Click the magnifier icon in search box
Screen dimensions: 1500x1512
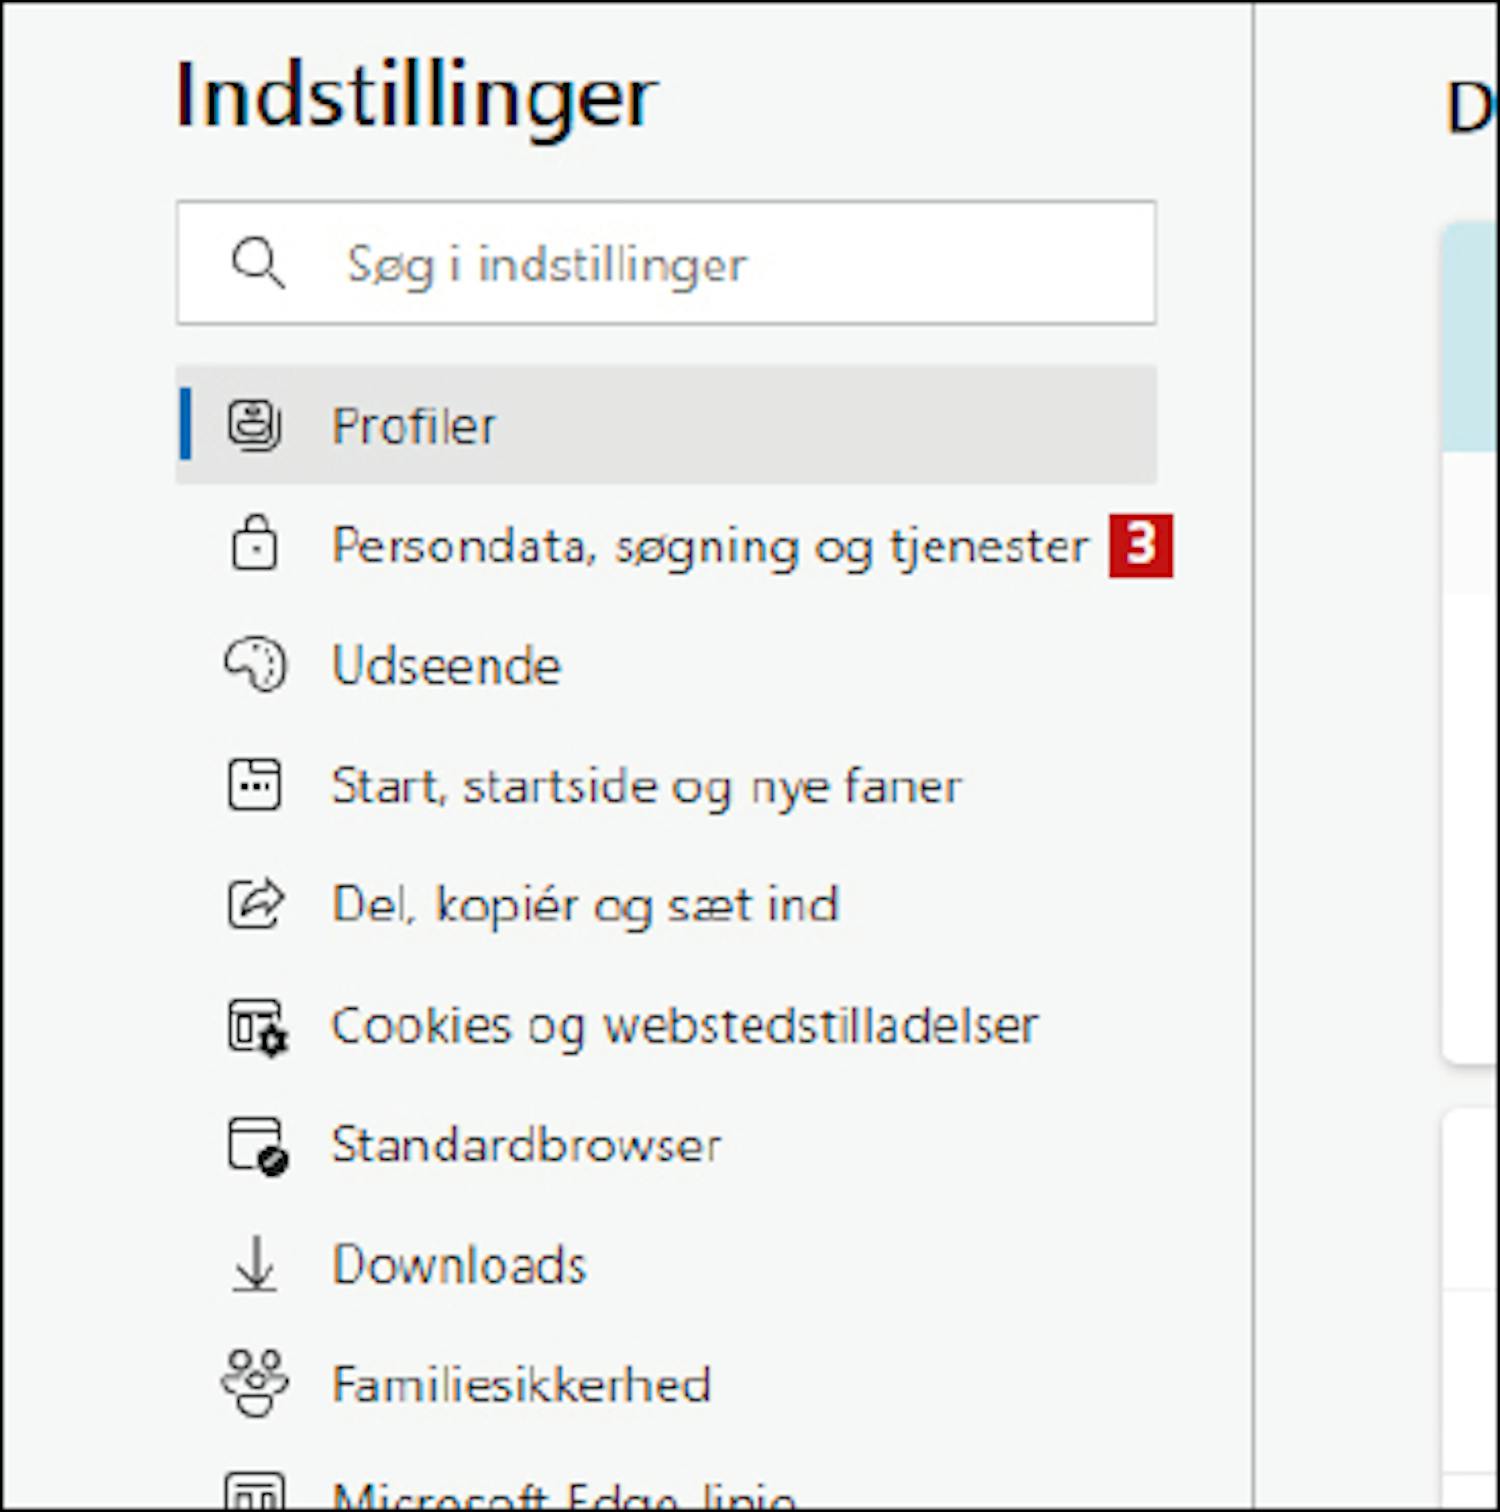click(x=257, y=263)
